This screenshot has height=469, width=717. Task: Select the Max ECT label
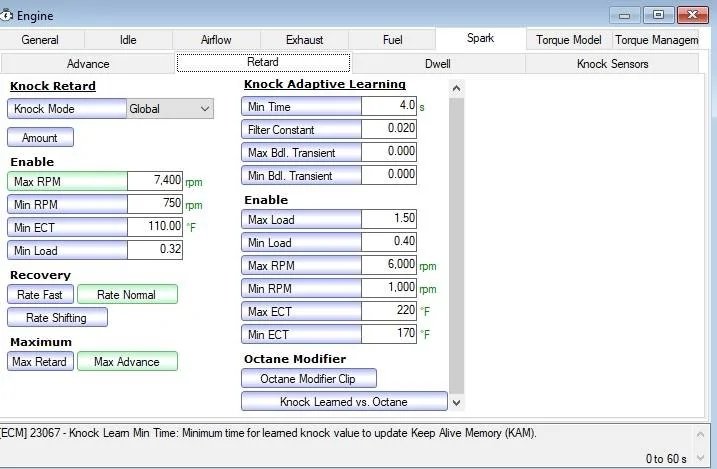pos(301,311)
